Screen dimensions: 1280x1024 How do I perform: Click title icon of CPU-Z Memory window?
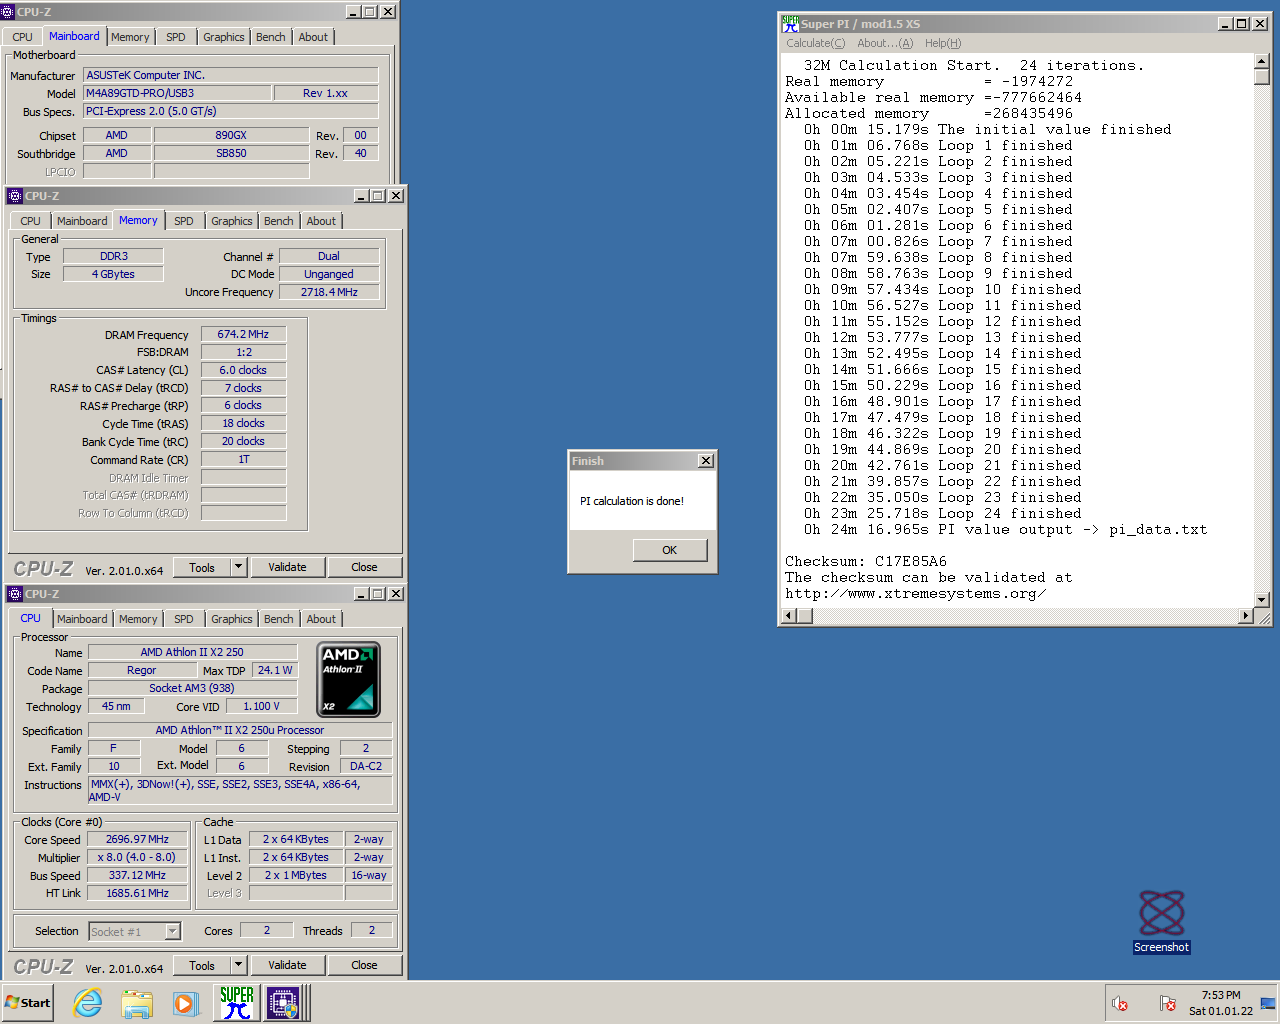[x=15, y=196]
